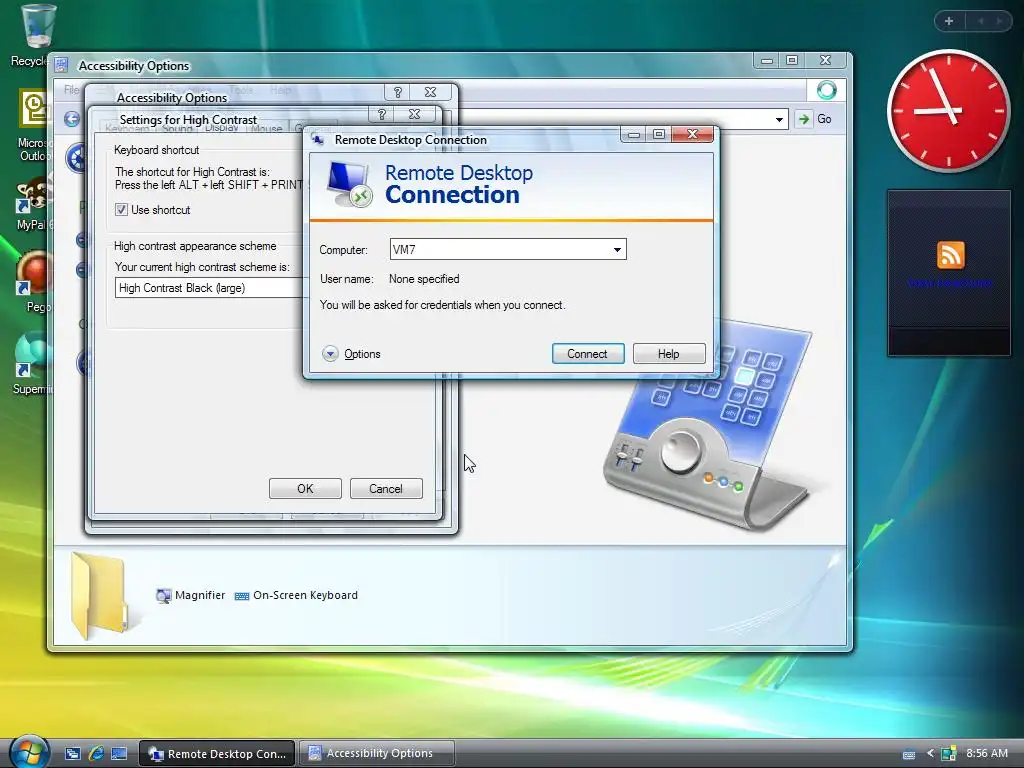Open the Start menu orb

tap(28, 752)
